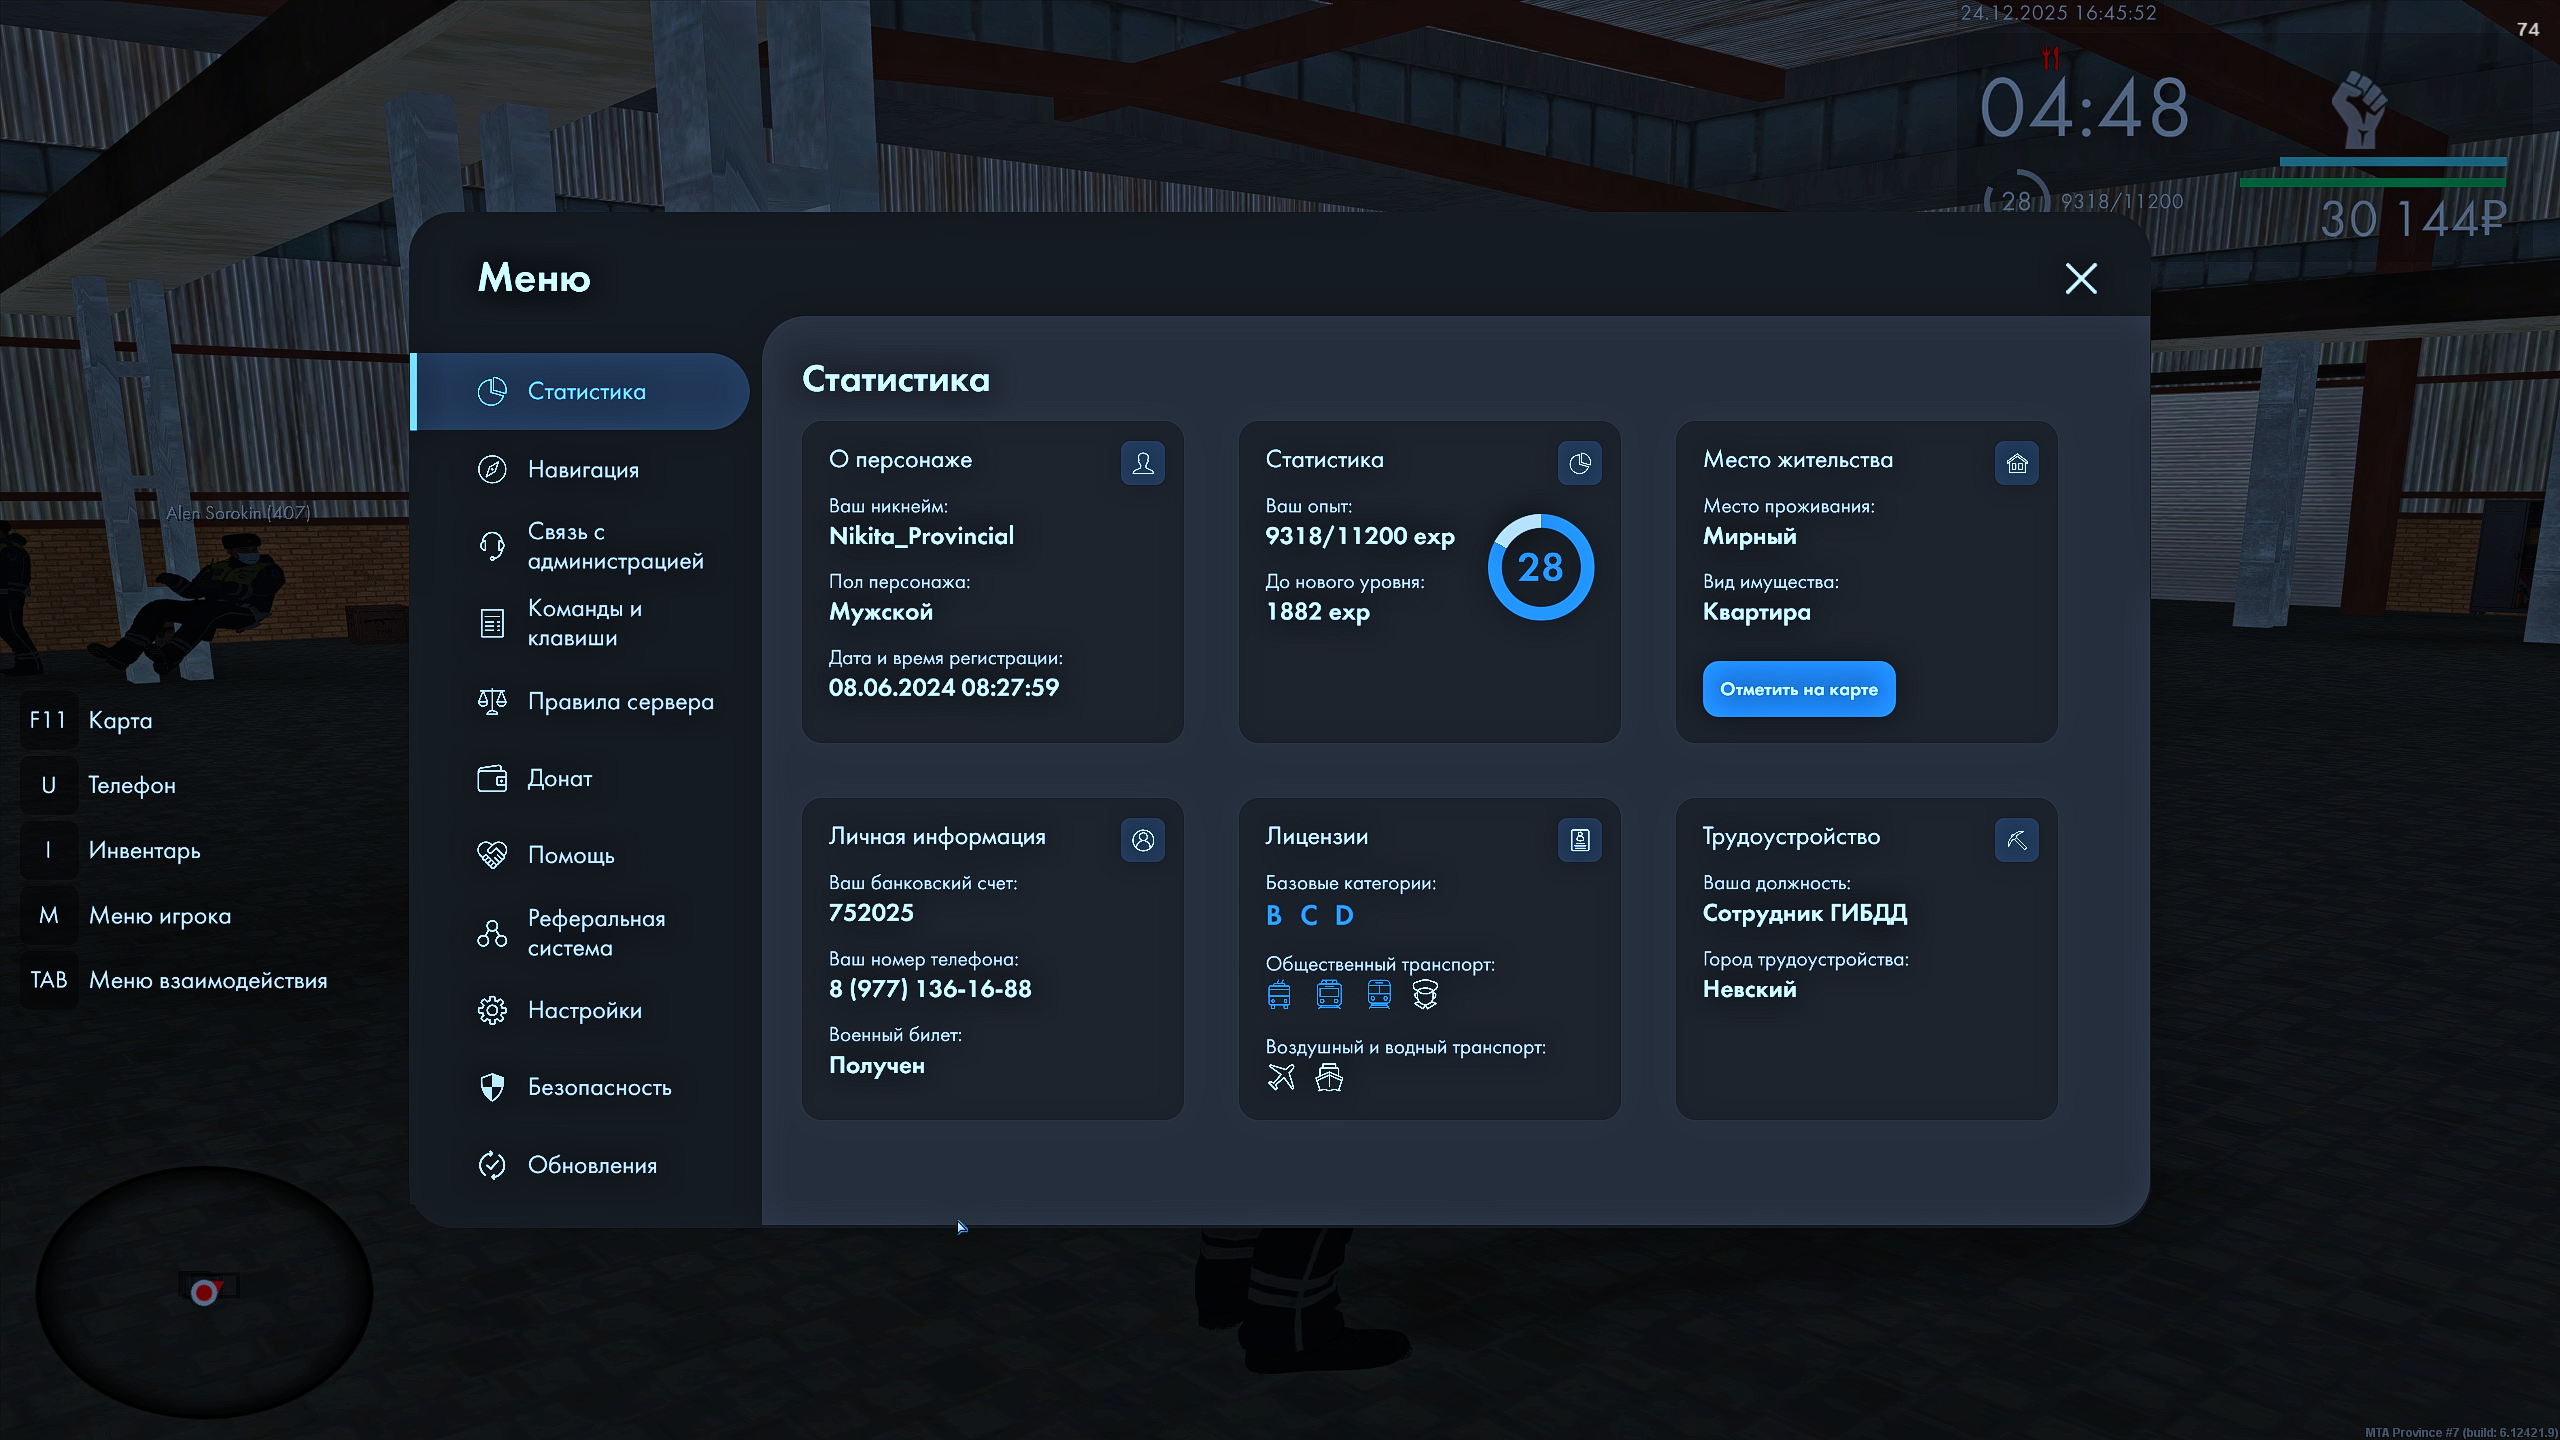The image size is (2560, 1440).
Task: Click the airplane license icon
Action: pos(1281,1077)
